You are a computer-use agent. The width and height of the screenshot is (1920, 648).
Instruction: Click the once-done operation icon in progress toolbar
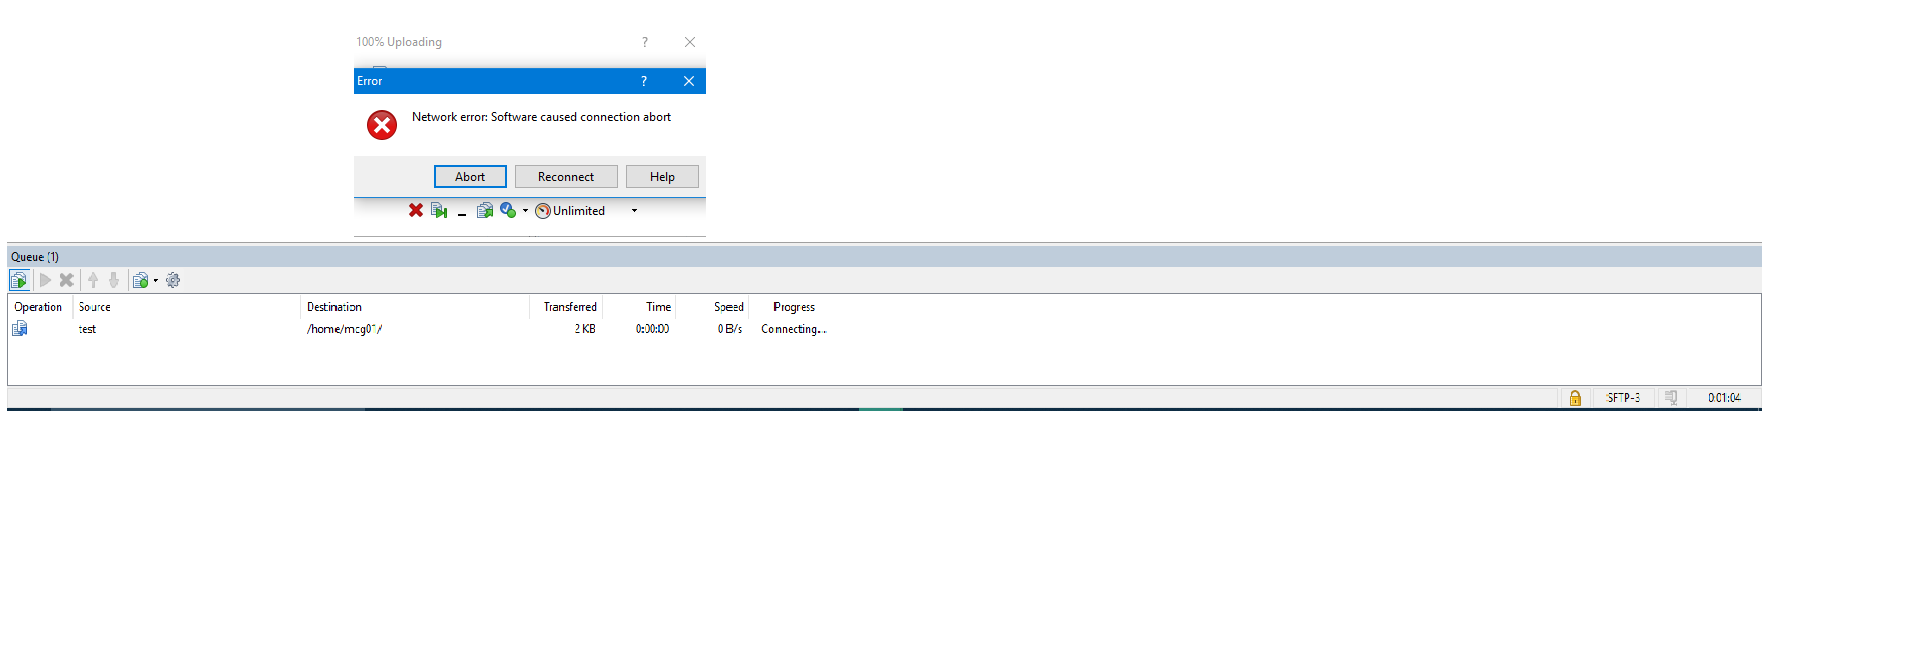[507, 210]
